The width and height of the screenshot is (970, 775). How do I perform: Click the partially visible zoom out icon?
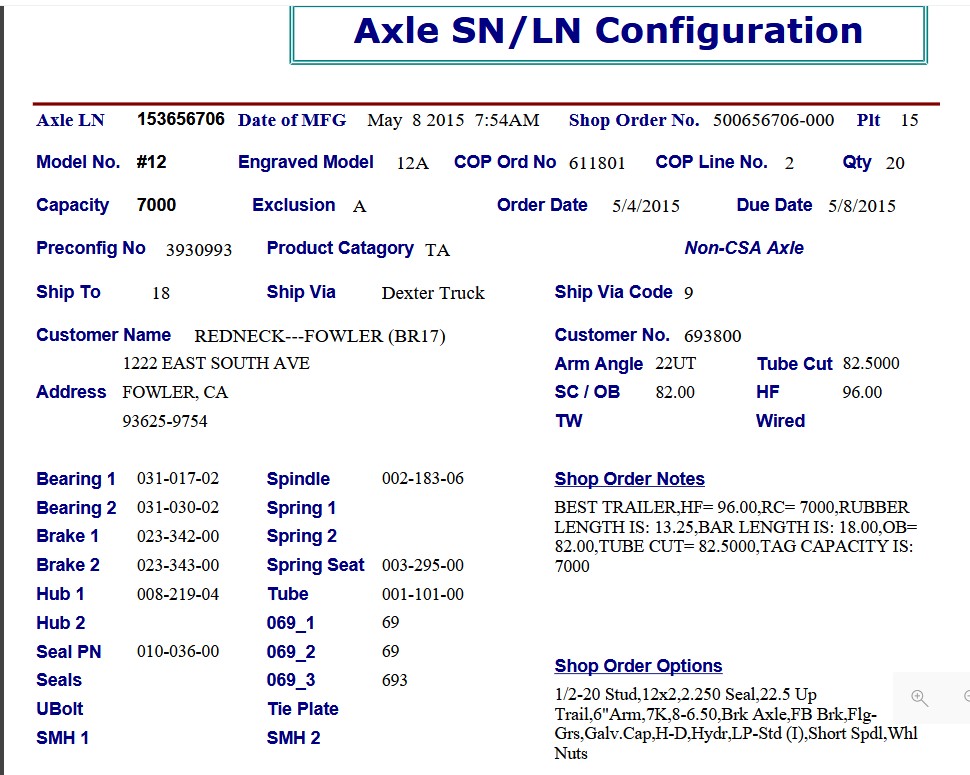coord(965,697)
